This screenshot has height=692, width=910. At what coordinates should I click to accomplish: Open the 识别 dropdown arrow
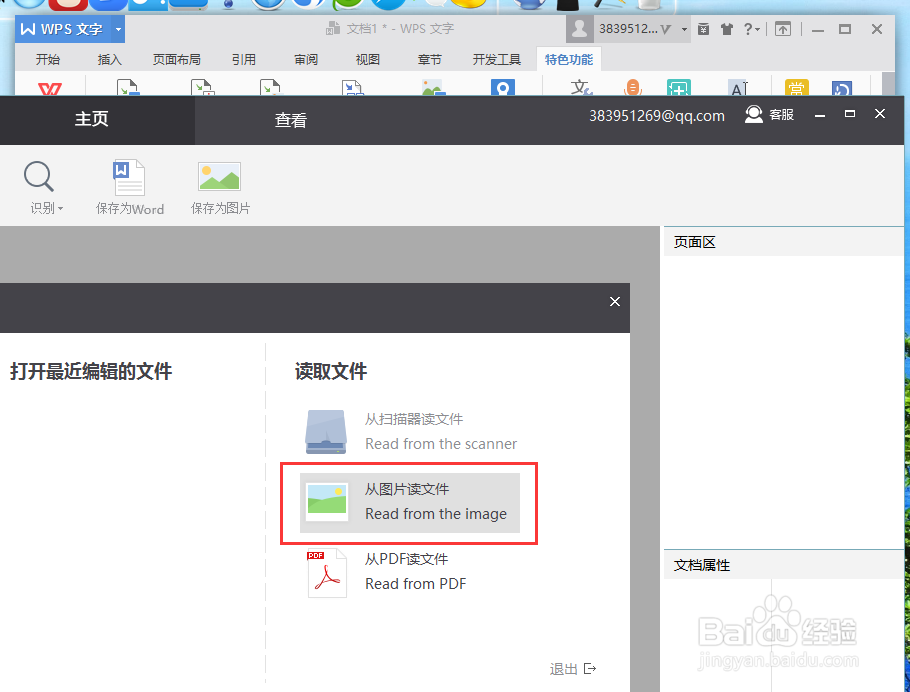coord(59,208)
